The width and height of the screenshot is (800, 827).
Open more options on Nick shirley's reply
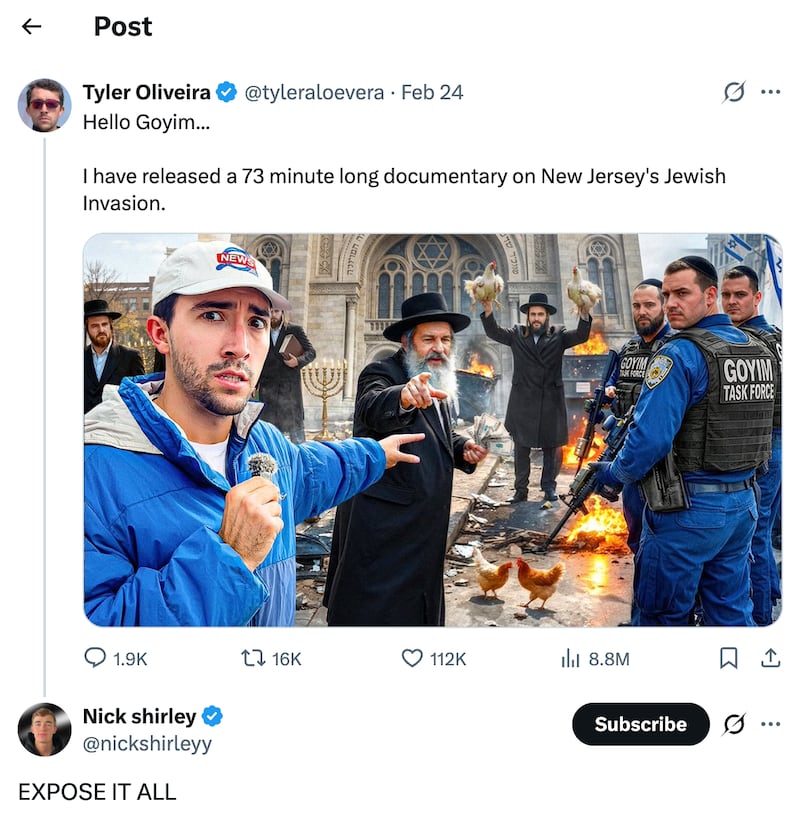click(x=771, y=725)
